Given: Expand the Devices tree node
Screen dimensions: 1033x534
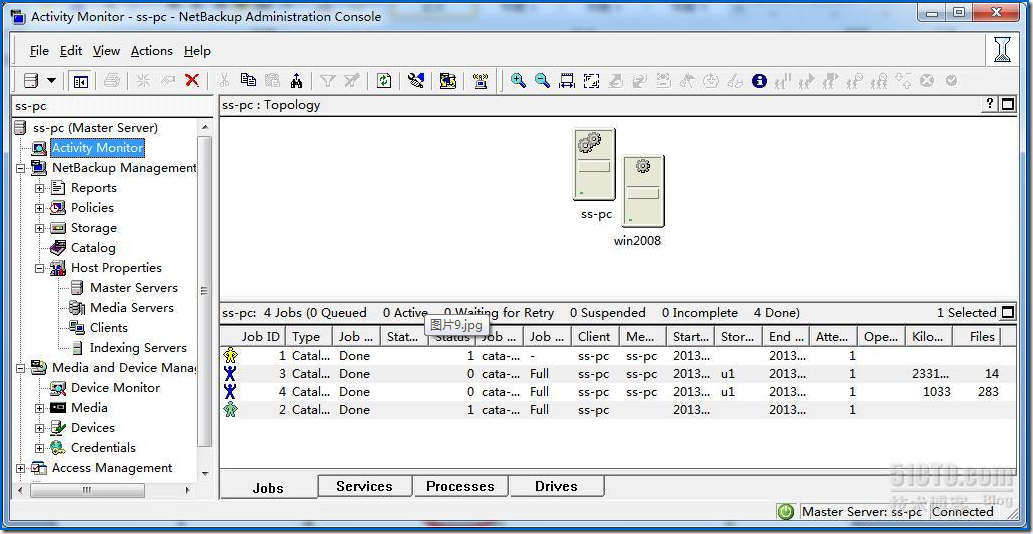Looking at the screenshot, I should click(x=40, y=429).
